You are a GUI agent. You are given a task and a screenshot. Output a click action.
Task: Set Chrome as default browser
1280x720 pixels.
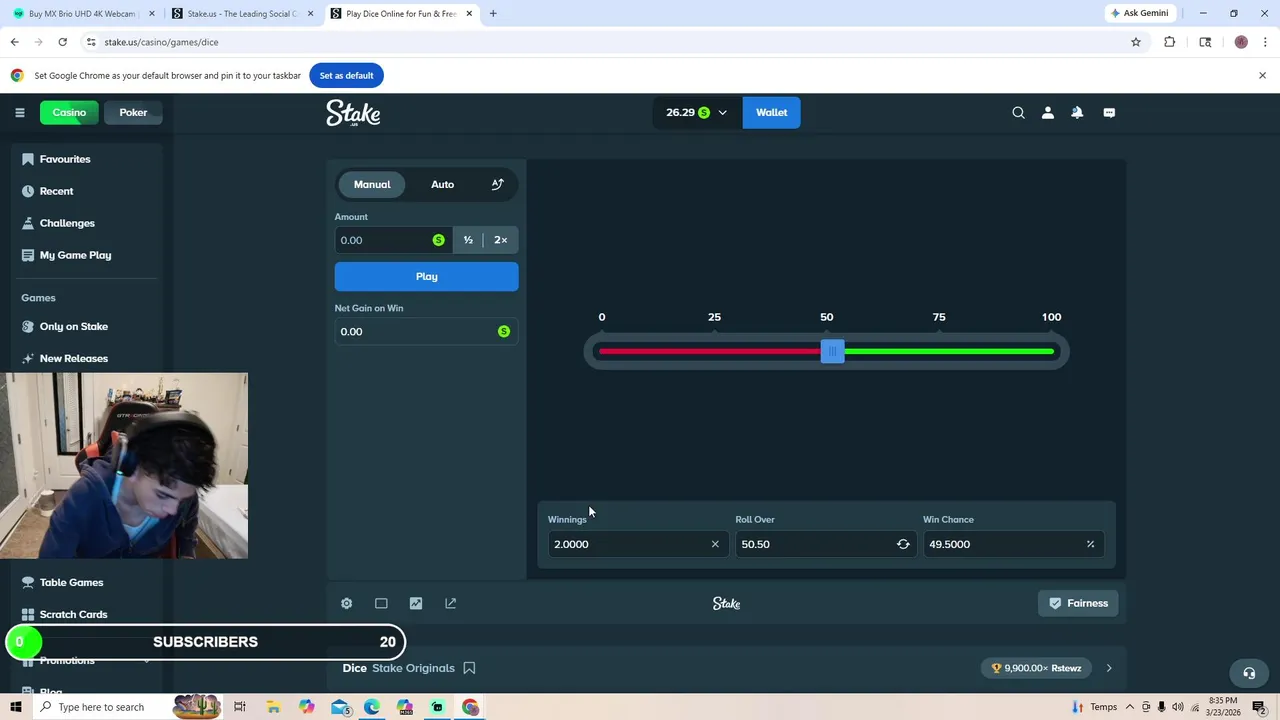click(346, 75)
